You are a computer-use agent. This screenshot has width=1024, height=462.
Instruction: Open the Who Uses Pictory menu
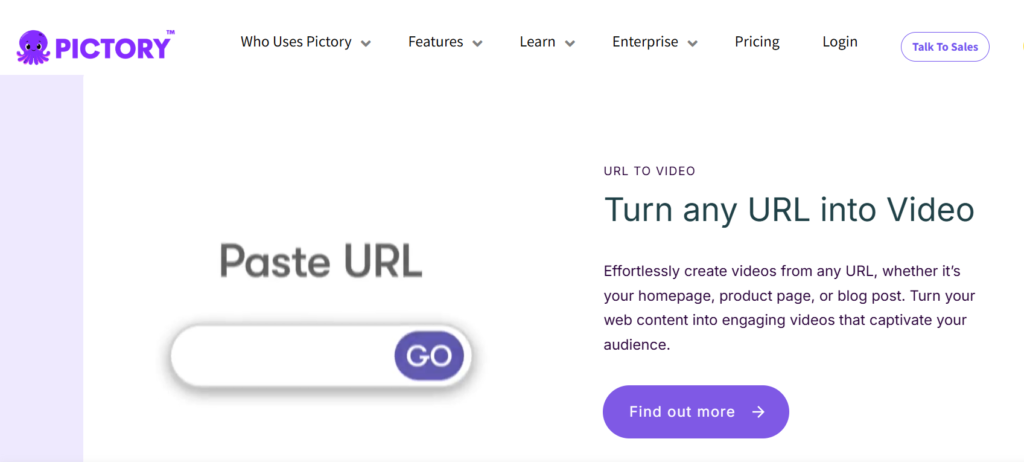coord(296,42)
